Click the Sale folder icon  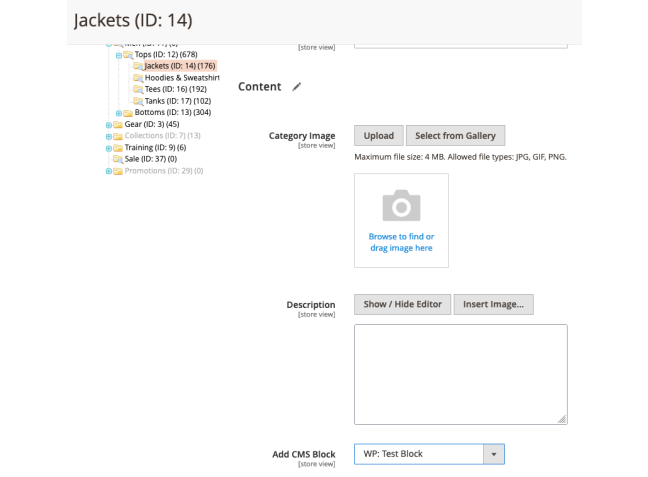click(x=118, y=159)
